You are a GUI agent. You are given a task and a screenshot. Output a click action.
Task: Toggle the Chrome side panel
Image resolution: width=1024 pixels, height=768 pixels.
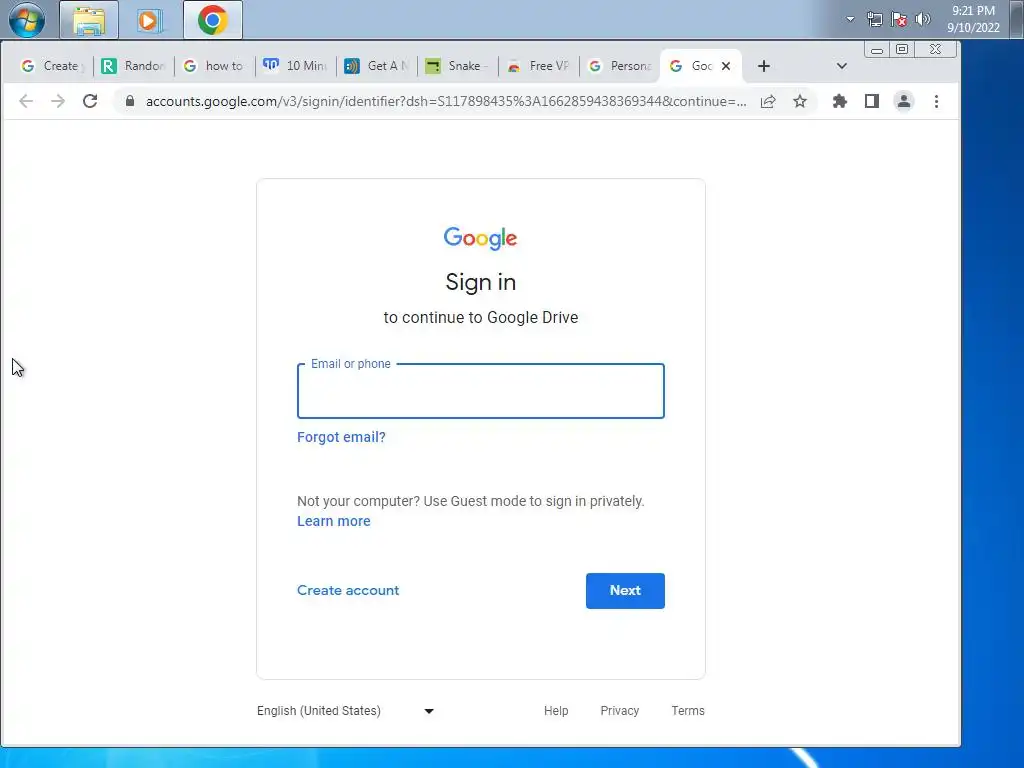click(x=872, y=101)
